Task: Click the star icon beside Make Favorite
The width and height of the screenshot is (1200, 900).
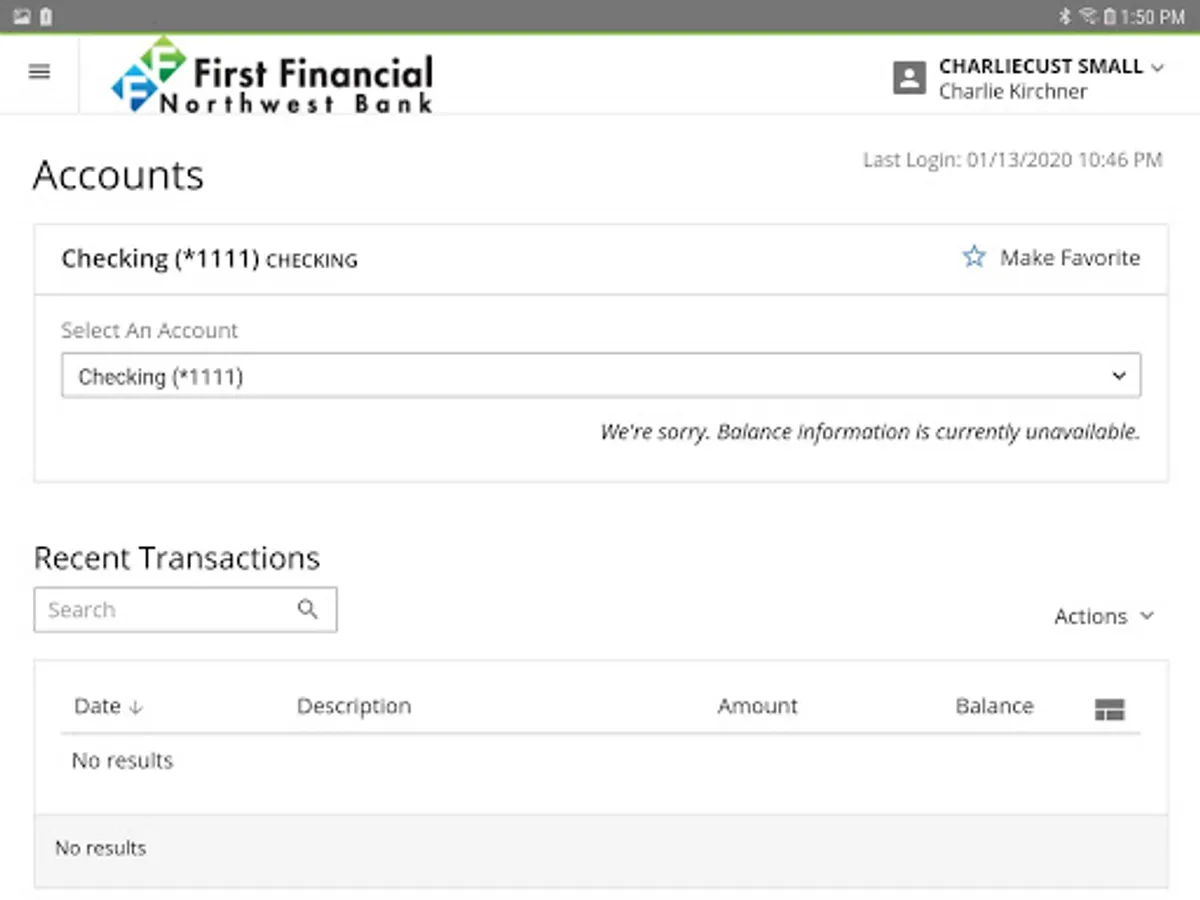Action: 974,257
